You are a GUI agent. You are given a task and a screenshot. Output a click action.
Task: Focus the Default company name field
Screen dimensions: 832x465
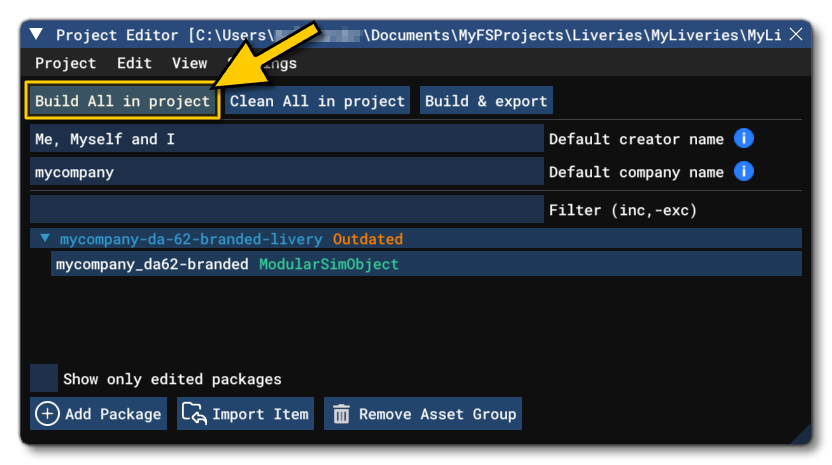(x=286, y=172)
